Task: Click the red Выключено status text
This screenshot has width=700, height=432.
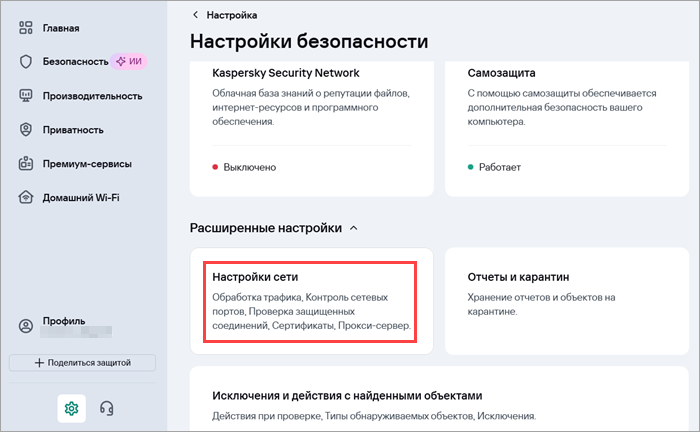Action: pyautogui.click(x=250, y=167)
